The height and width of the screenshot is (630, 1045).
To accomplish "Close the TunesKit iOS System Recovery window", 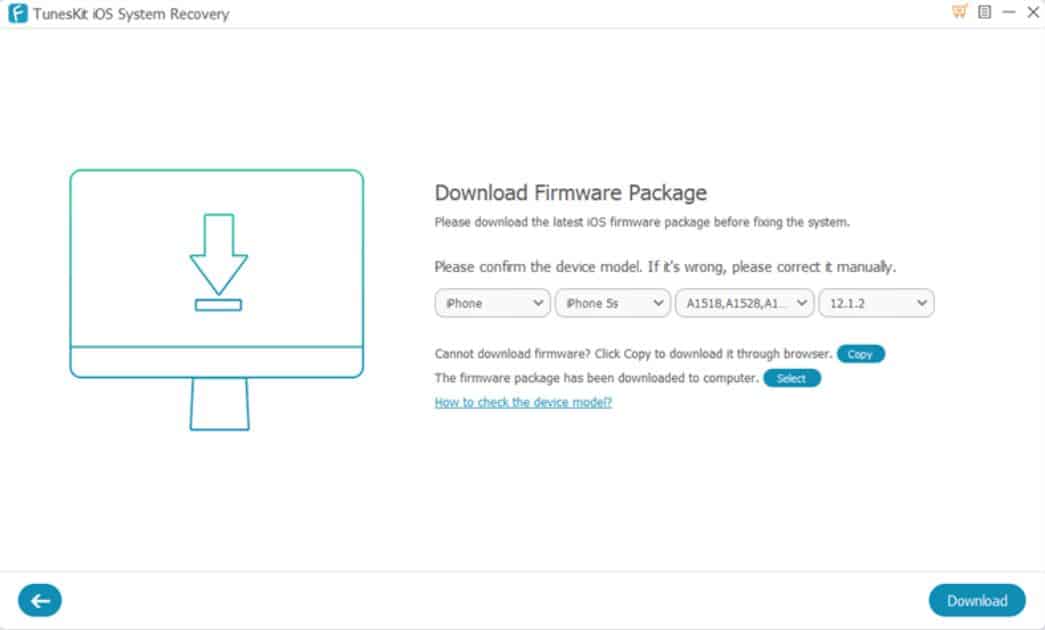I will 1032,12.
